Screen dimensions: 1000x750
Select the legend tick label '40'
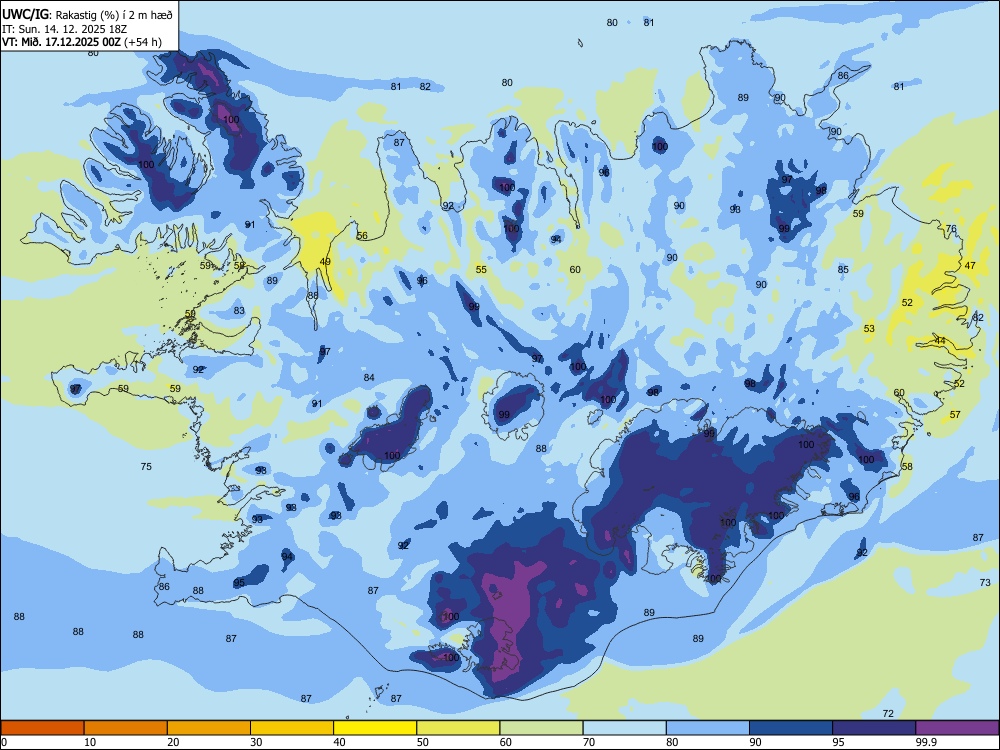pos(339,742)
